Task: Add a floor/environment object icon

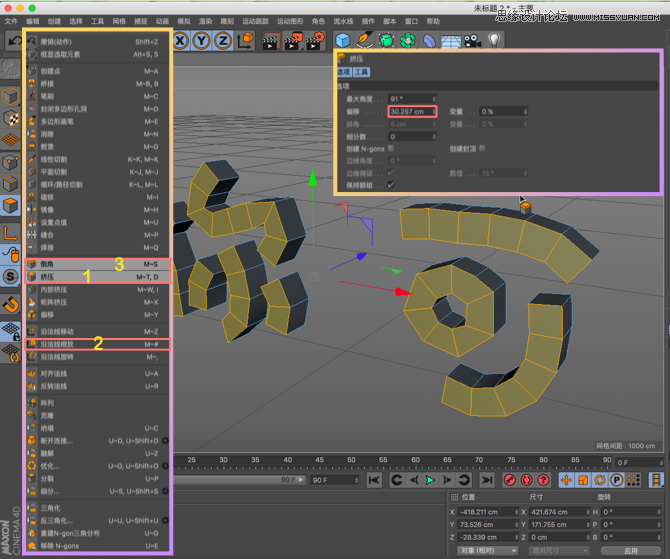Action: [451, 41]
